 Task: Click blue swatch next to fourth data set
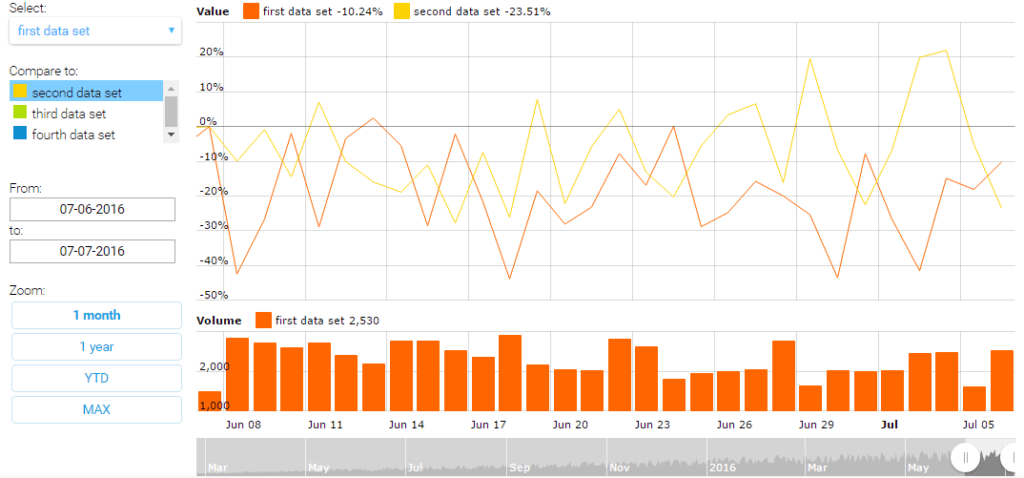tap(19, 134)
